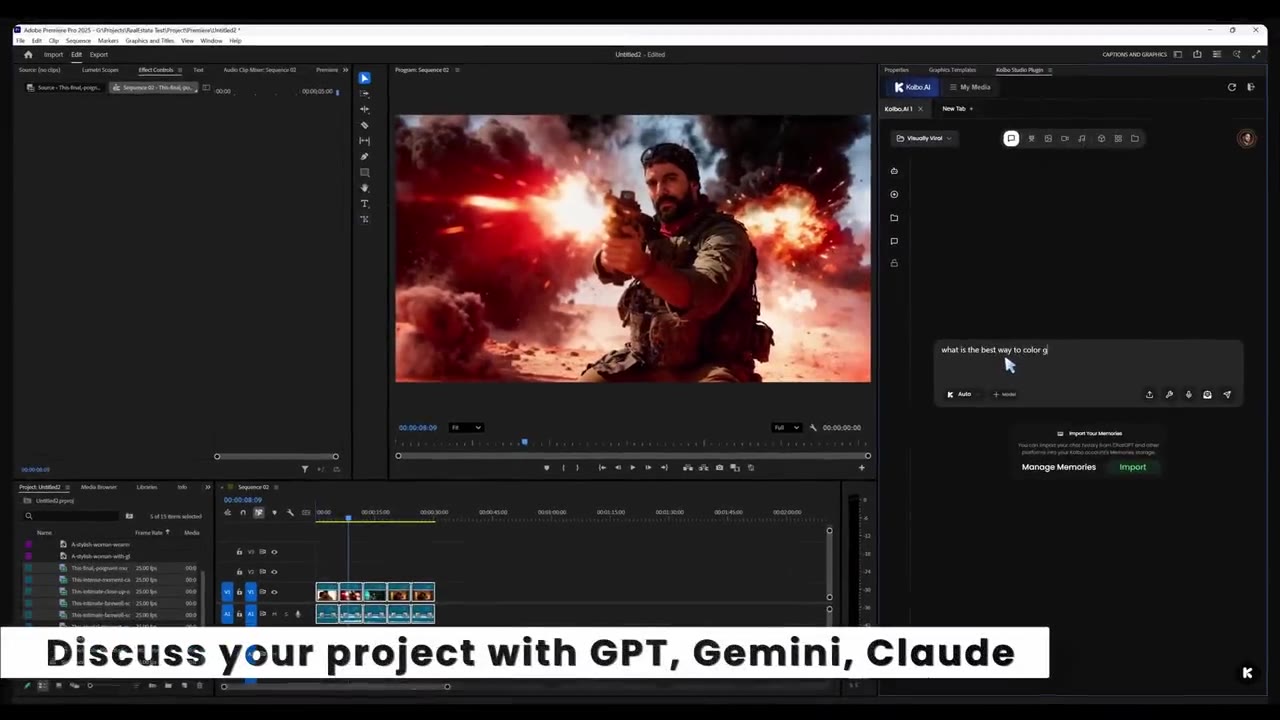Toggle linked selection in timeline
The image size is (1280, 720).
click(258, 513)
